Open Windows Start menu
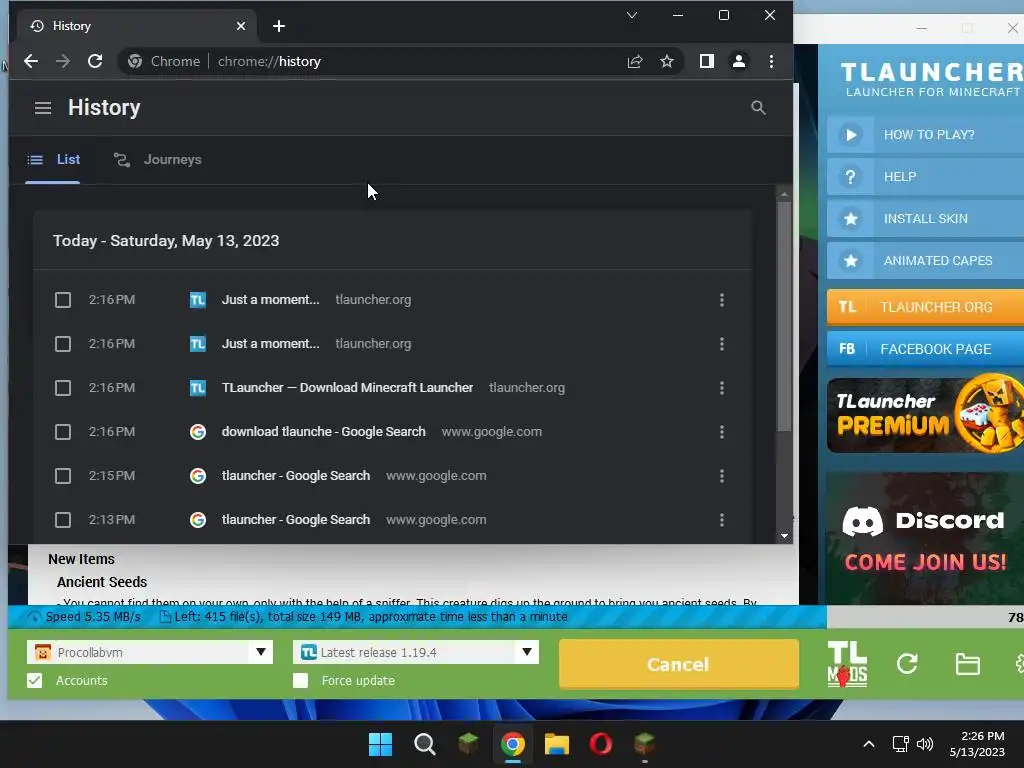1024x768 pixels. pos(380,744)
